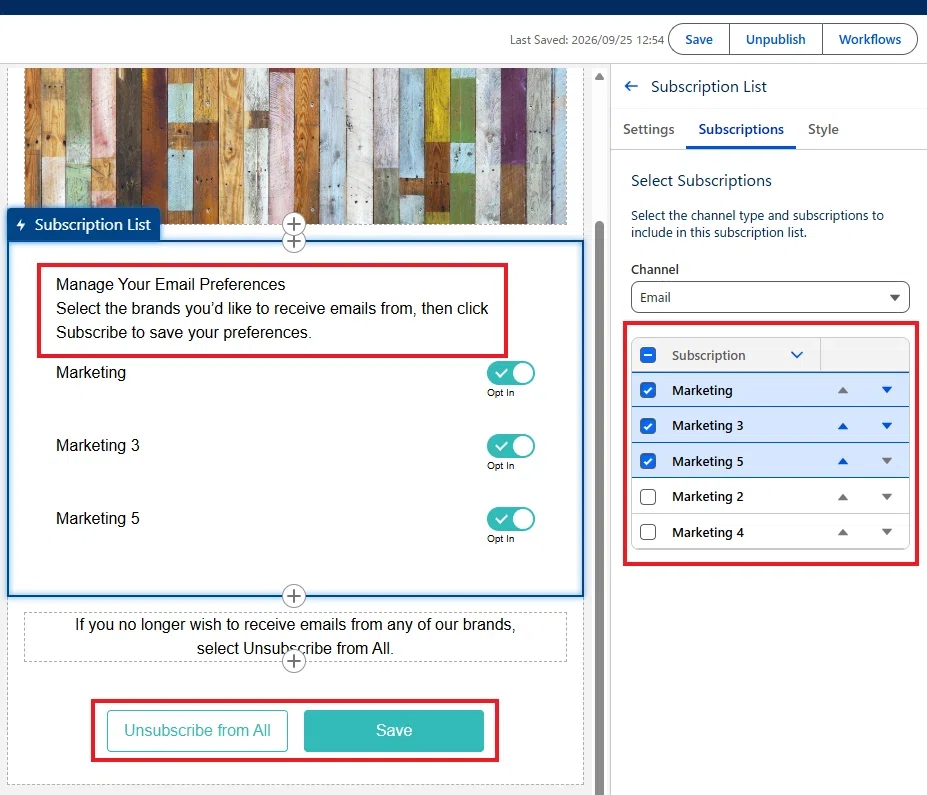Click the plus icon below the subscription list block

[294, 596]
